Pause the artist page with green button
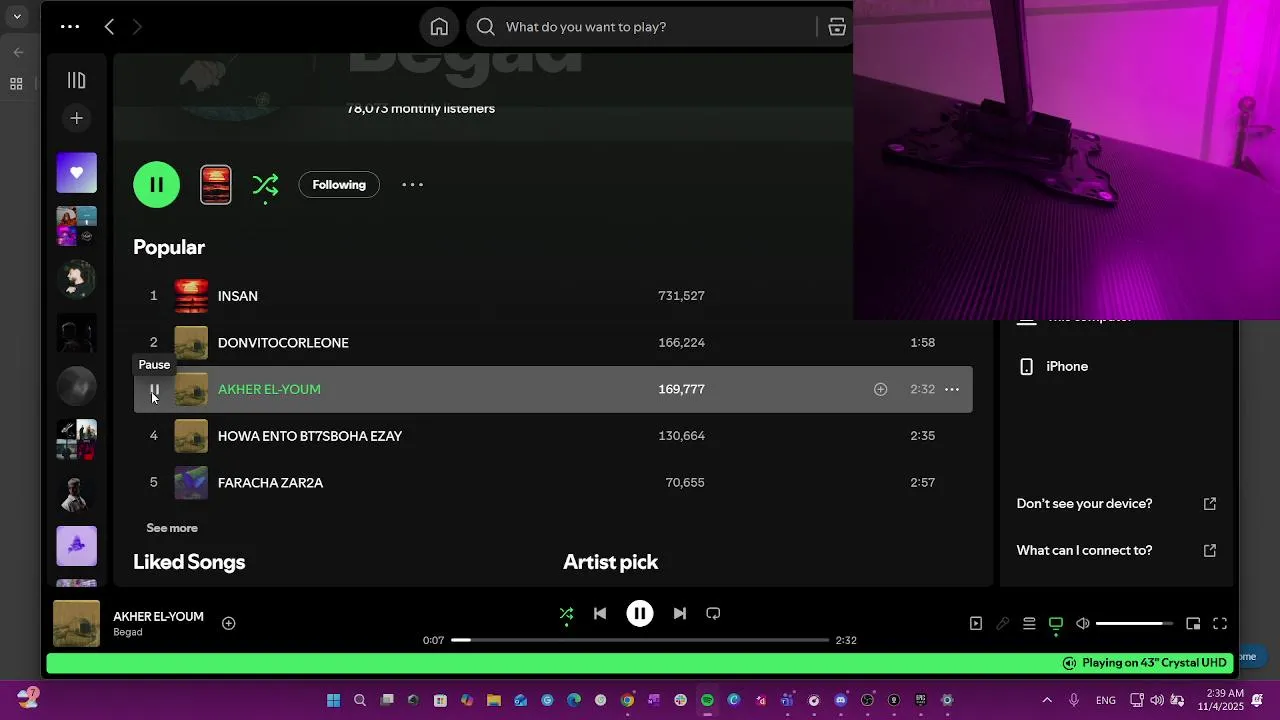Viewport: 1280px width, 720px height. coord(157,184)
